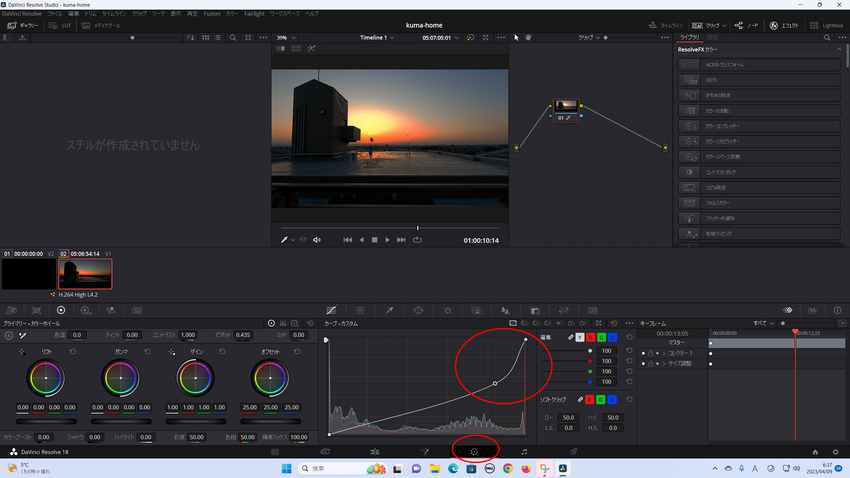Image resolution: width=850 pixels, height=478 pixels.
Task: Open the top toolbar クリップ (Clips) dropdown
Action: click(709, 25)
